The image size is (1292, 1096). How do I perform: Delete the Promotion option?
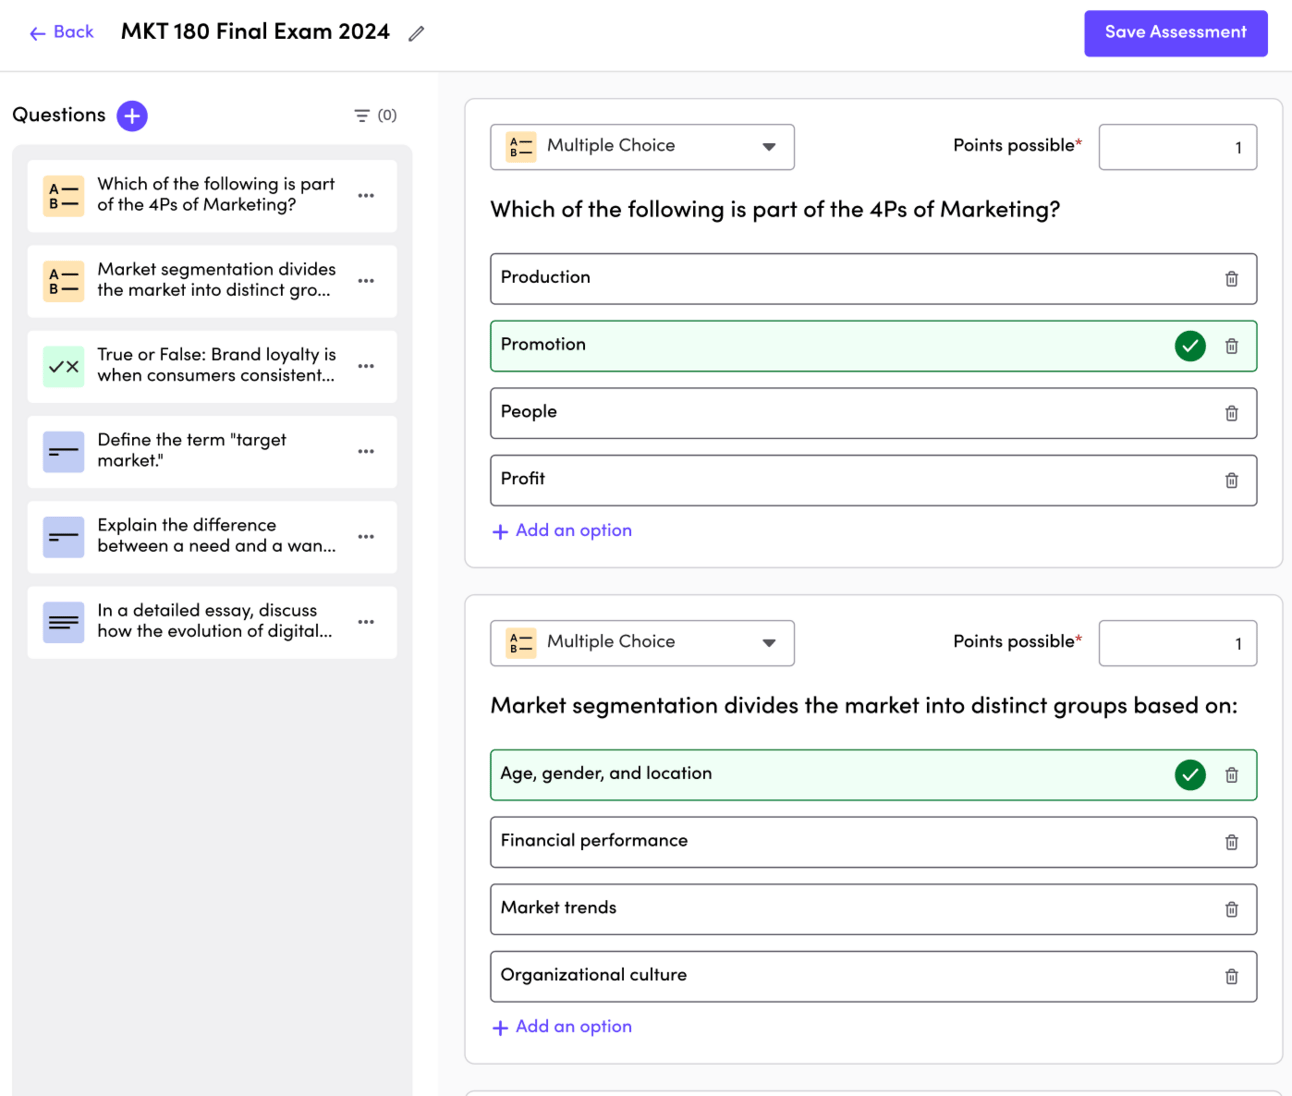pos(1232,346)
